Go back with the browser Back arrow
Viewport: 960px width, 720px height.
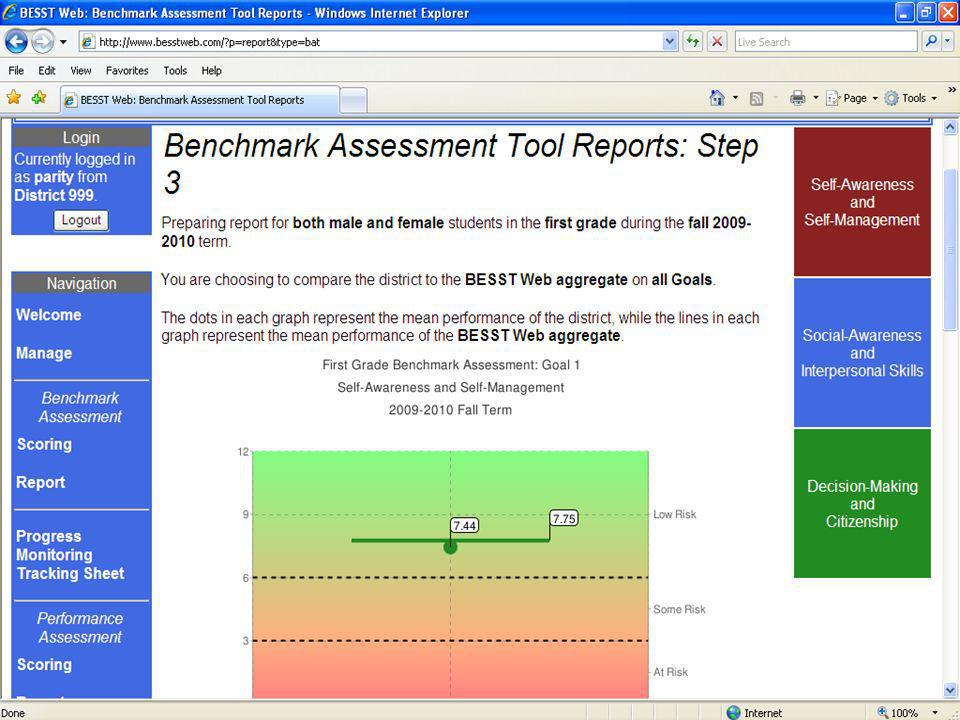(x=16, y=42)
